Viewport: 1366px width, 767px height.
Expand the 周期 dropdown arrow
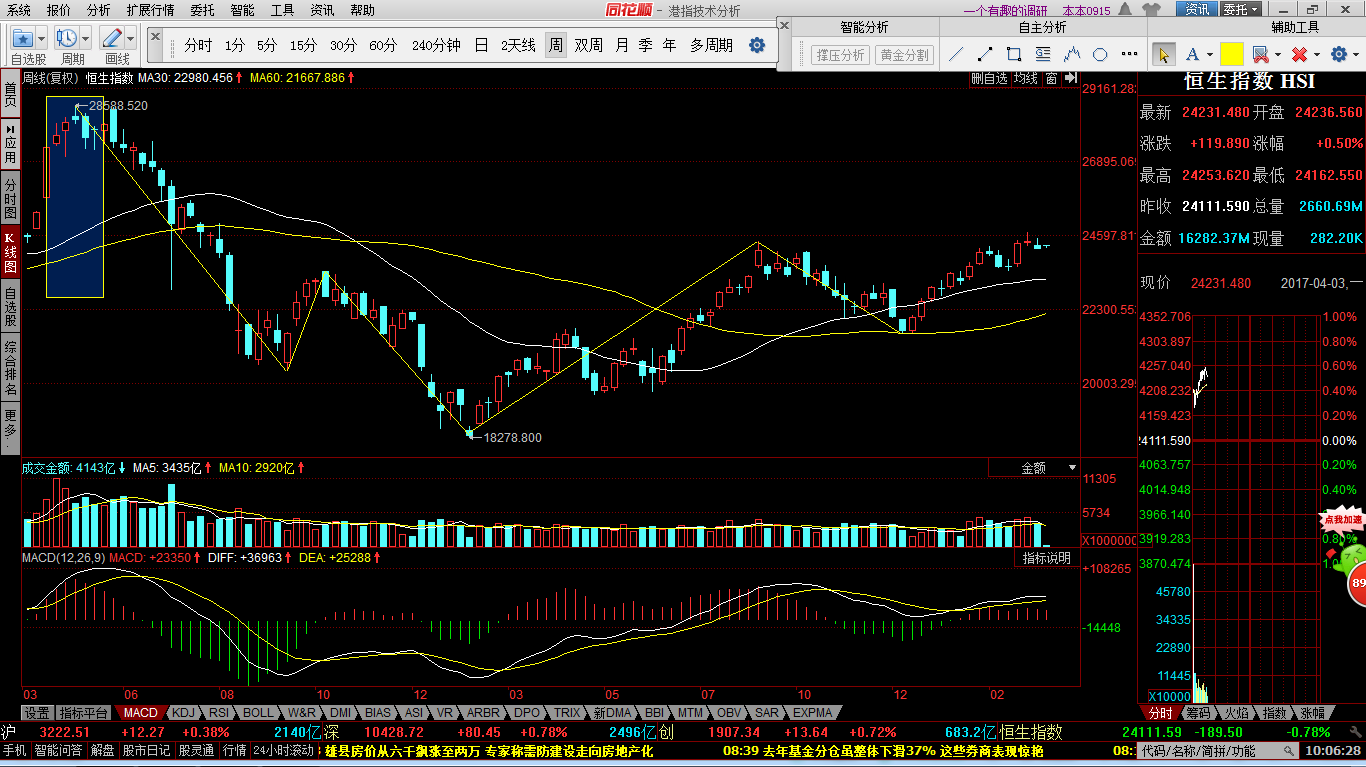point(86,38)
